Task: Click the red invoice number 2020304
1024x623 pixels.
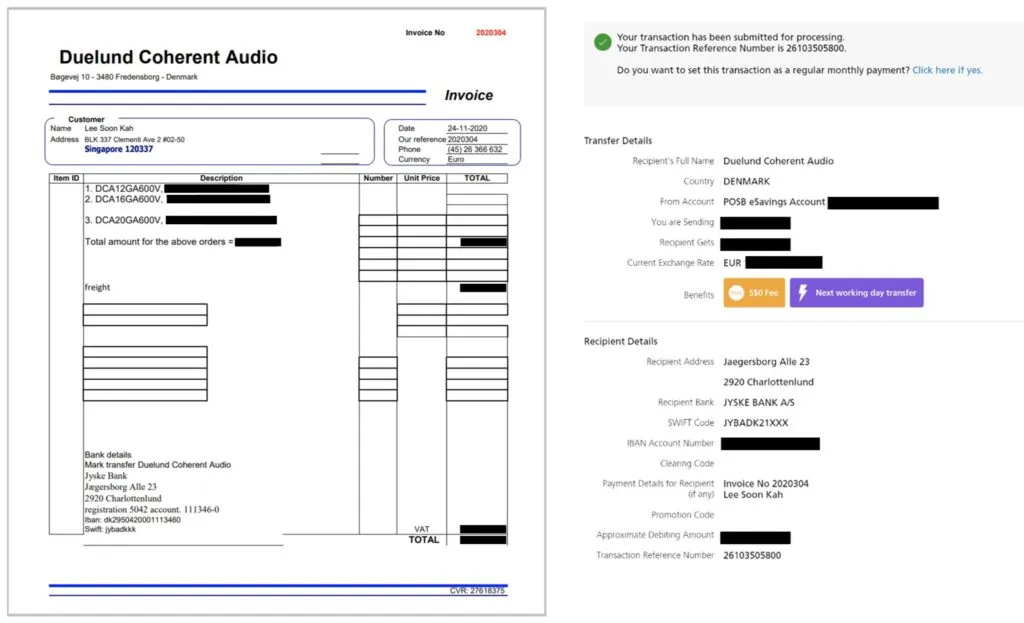Action: 490,33
